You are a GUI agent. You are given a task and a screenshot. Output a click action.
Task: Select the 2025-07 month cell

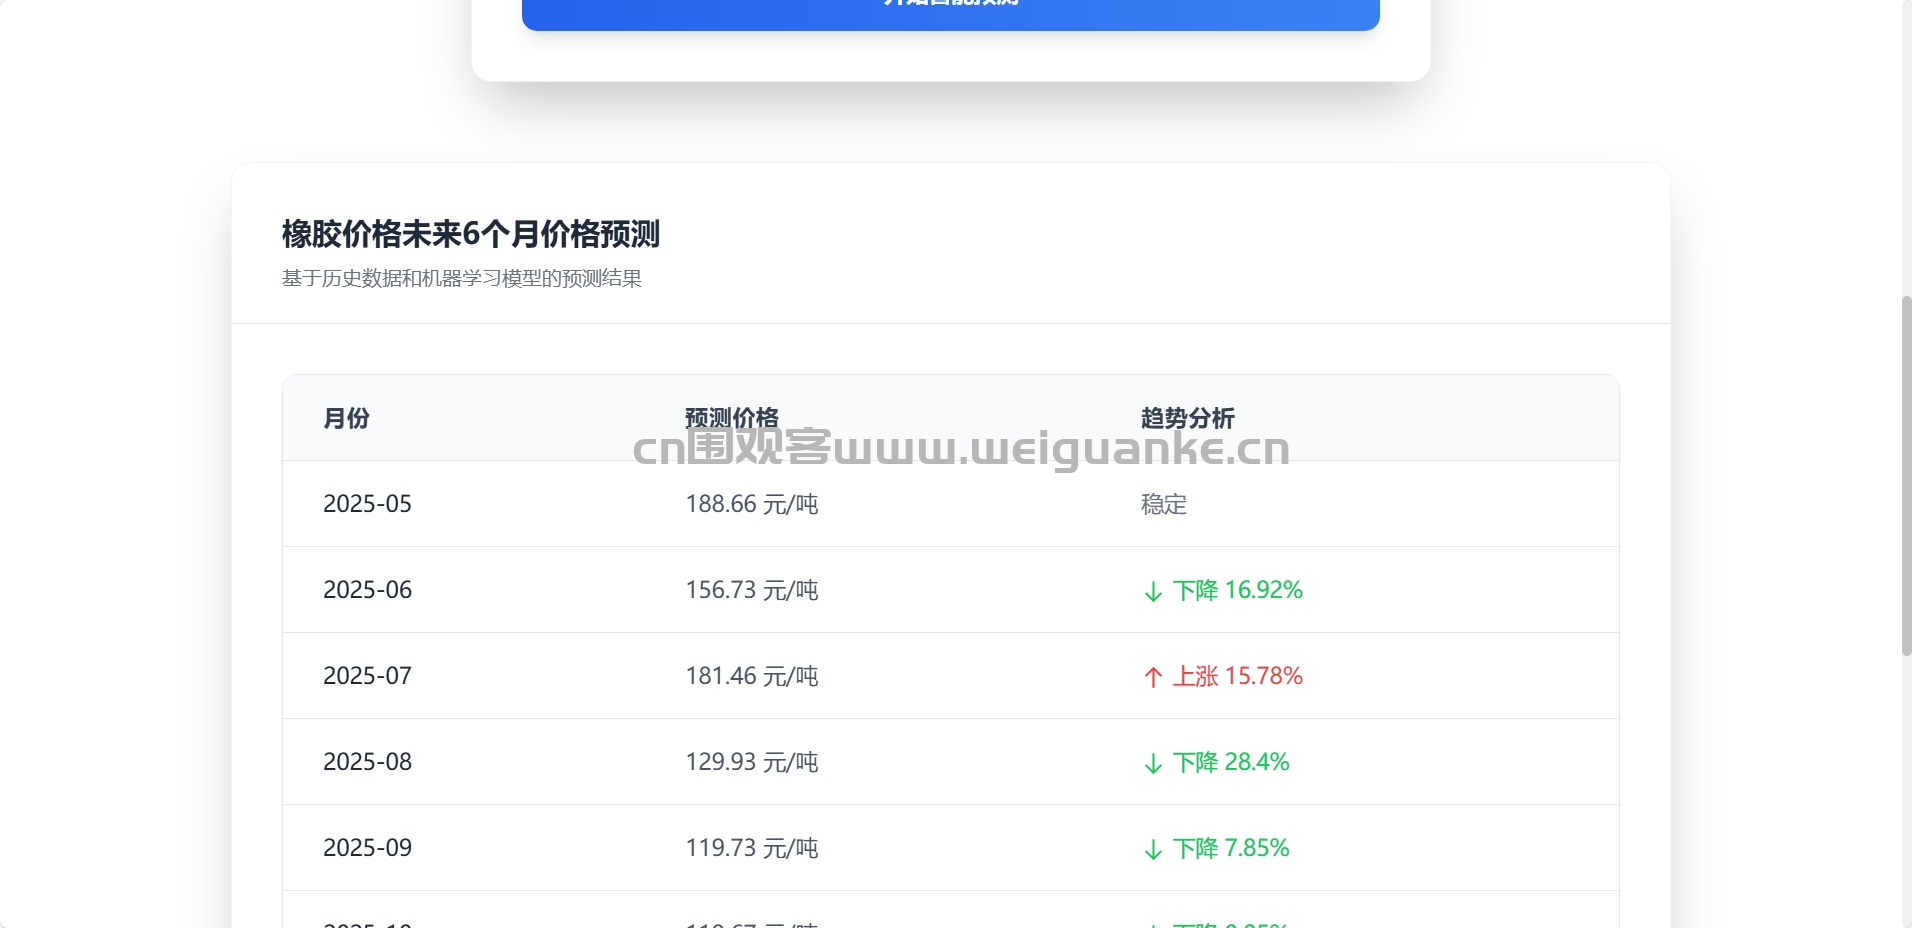click(x=367, y=676)
